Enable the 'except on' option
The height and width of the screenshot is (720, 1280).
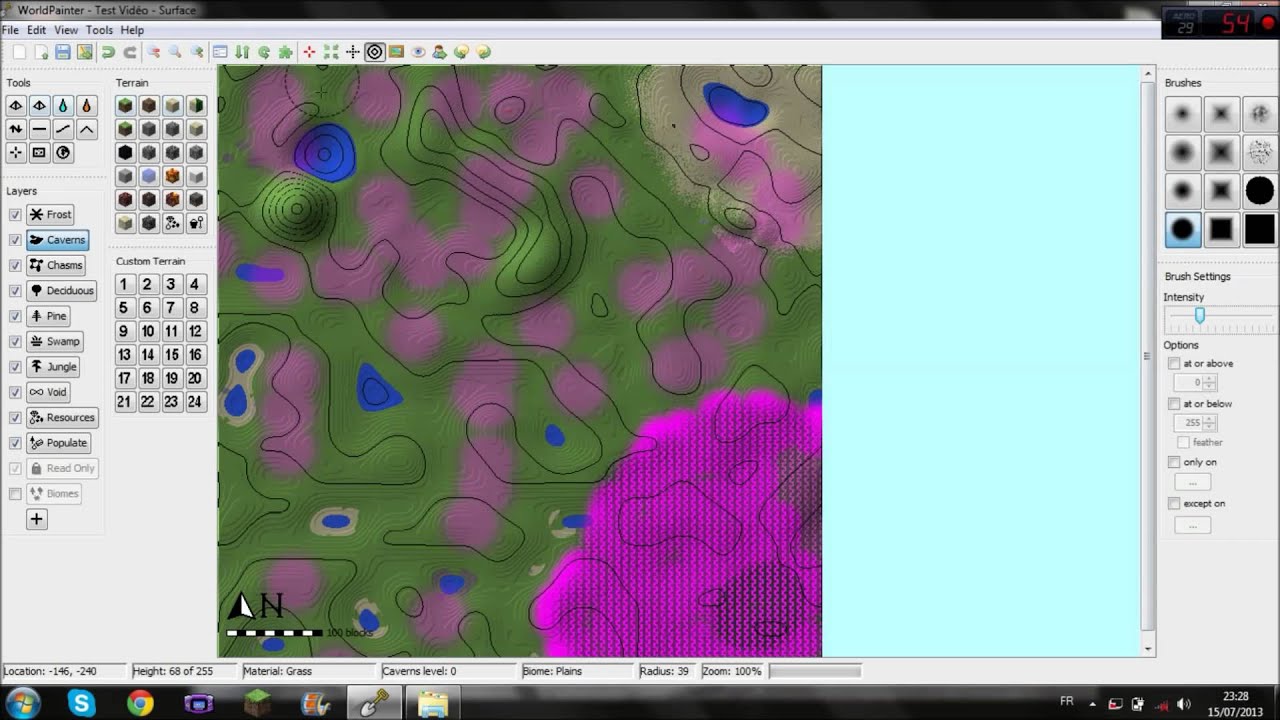click(1174, 503)
